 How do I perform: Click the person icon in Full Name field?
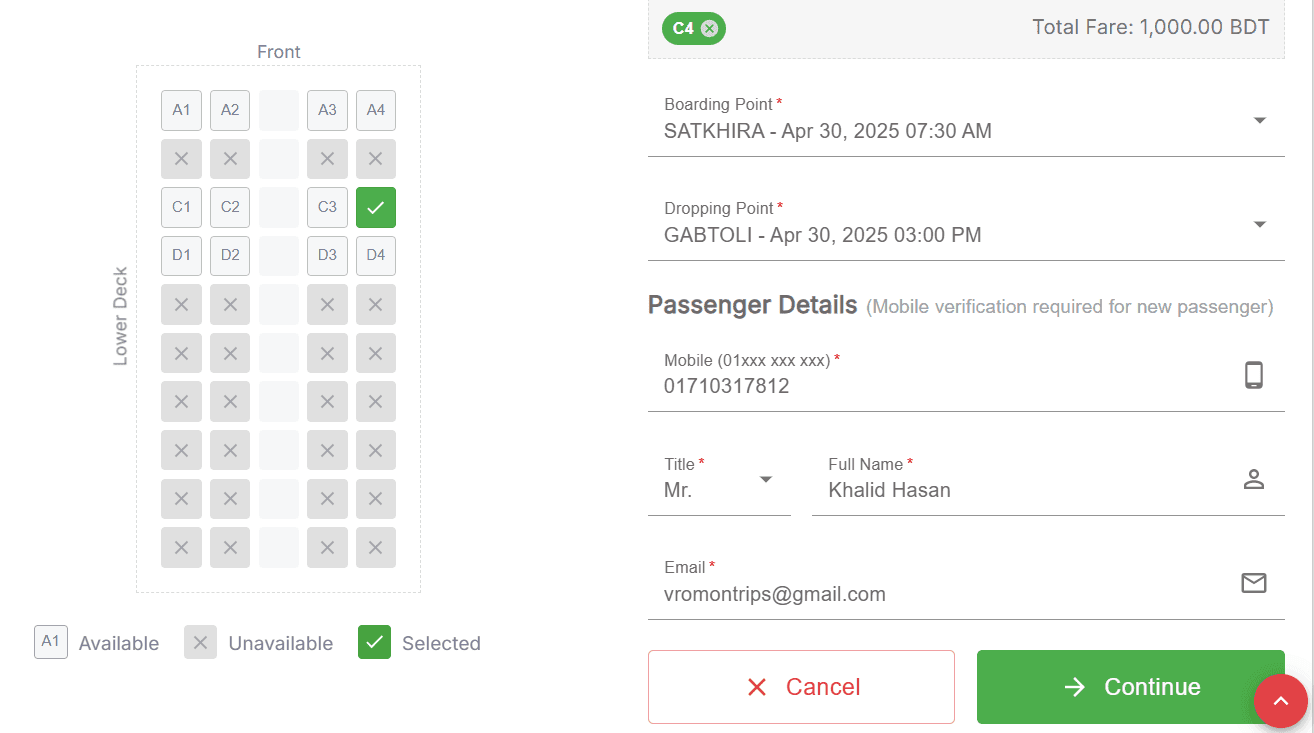tap(1254, 479)
